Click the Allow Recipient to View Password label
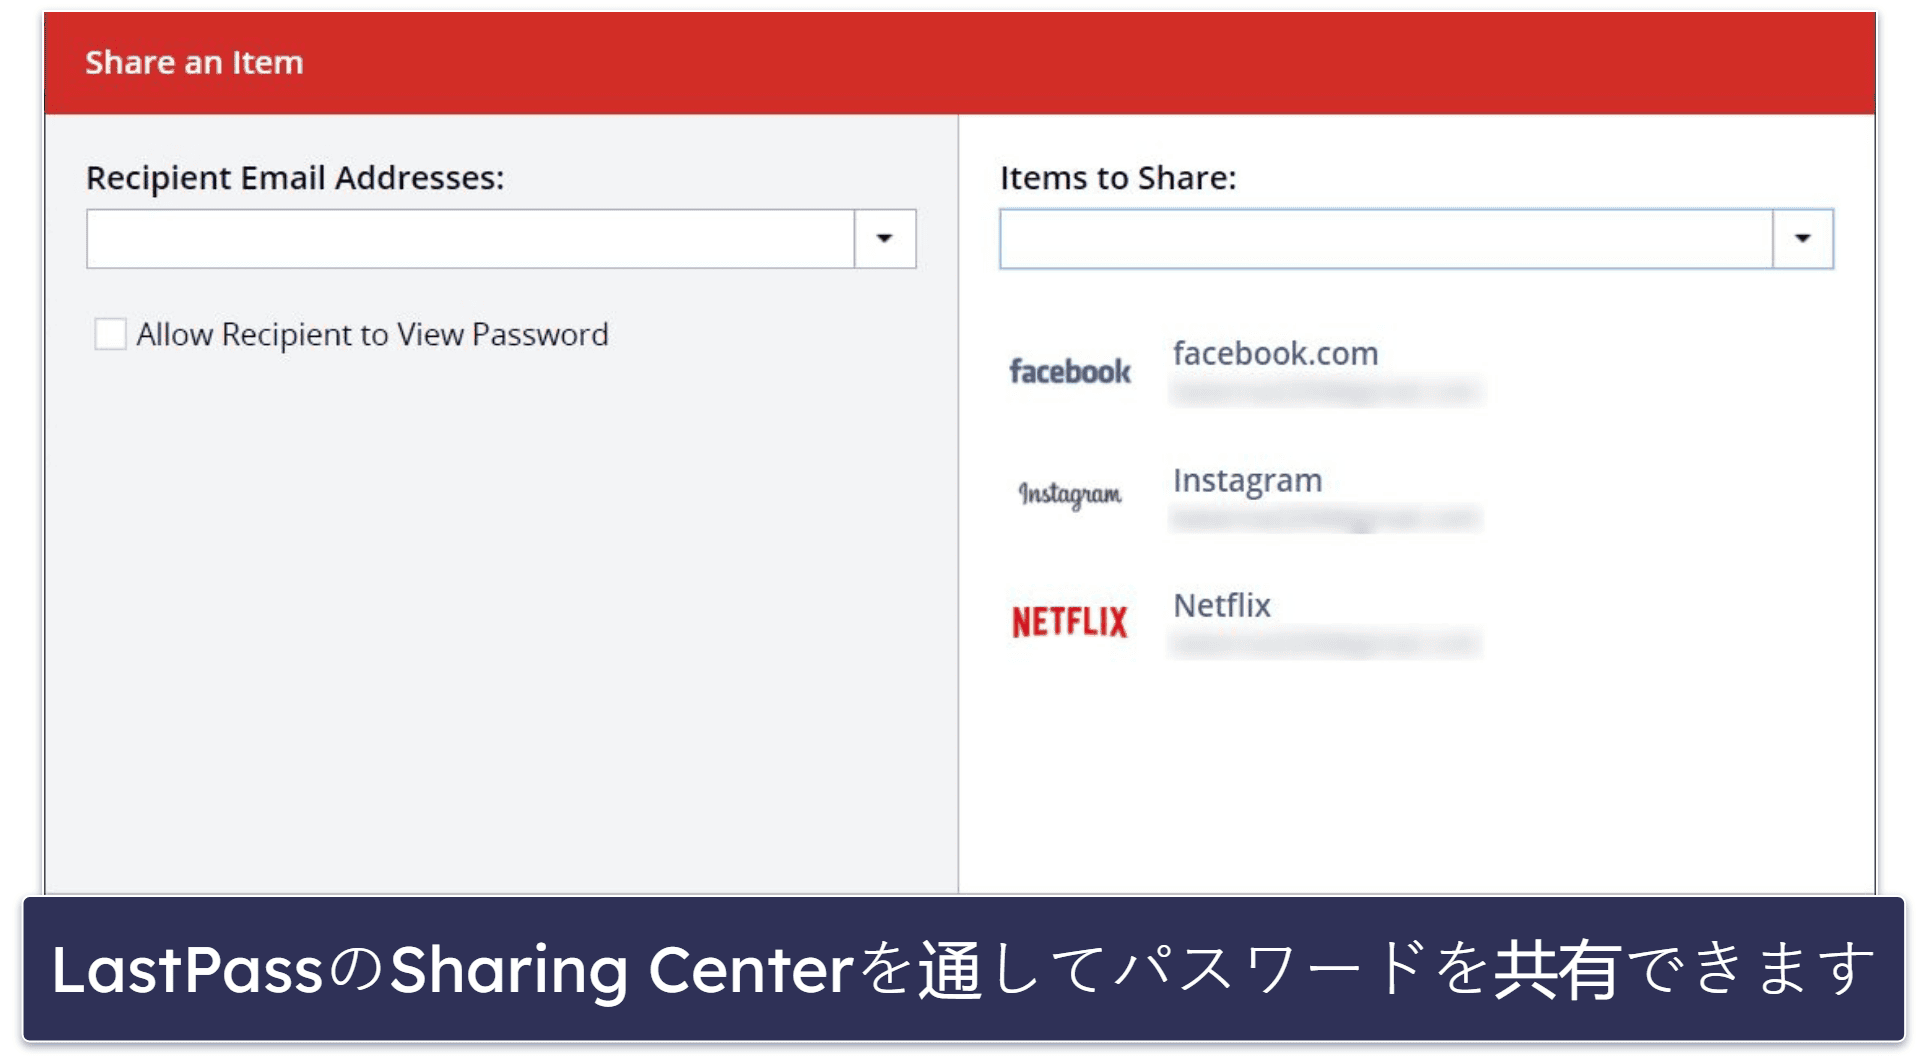Screen dimensions: 1918x1057 pyautogui.click(x=372, y=334)
